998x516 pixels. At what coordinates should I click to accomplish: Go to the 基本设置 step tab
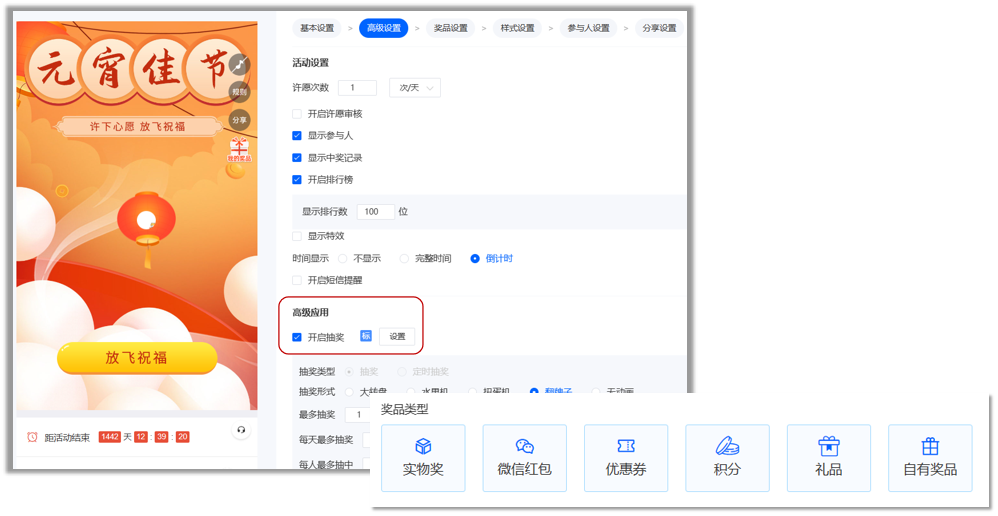317,28
